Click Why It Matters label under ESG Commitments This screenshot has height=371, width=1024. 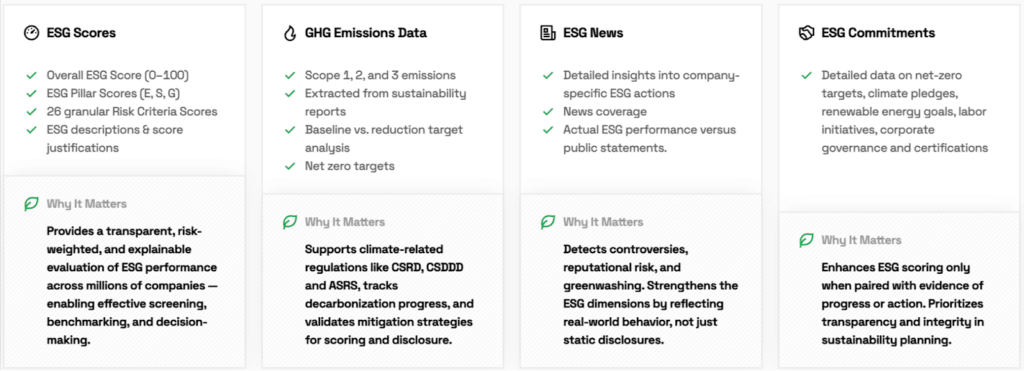[x=861, y=240]
